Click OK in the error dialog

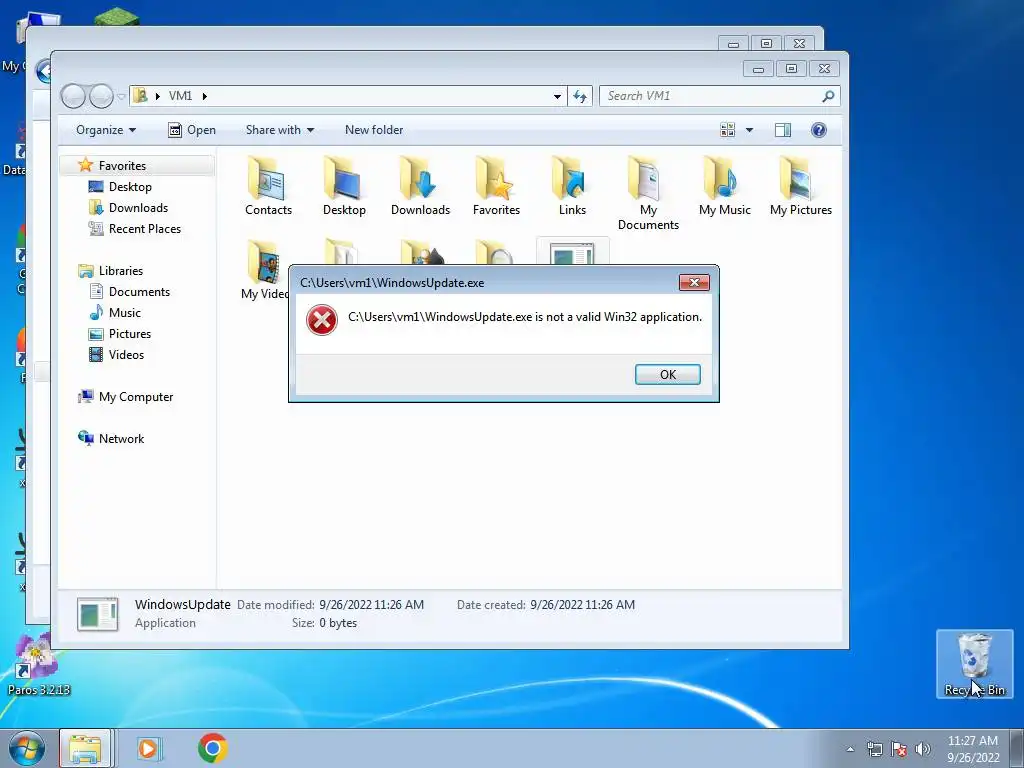coord(667,374)
